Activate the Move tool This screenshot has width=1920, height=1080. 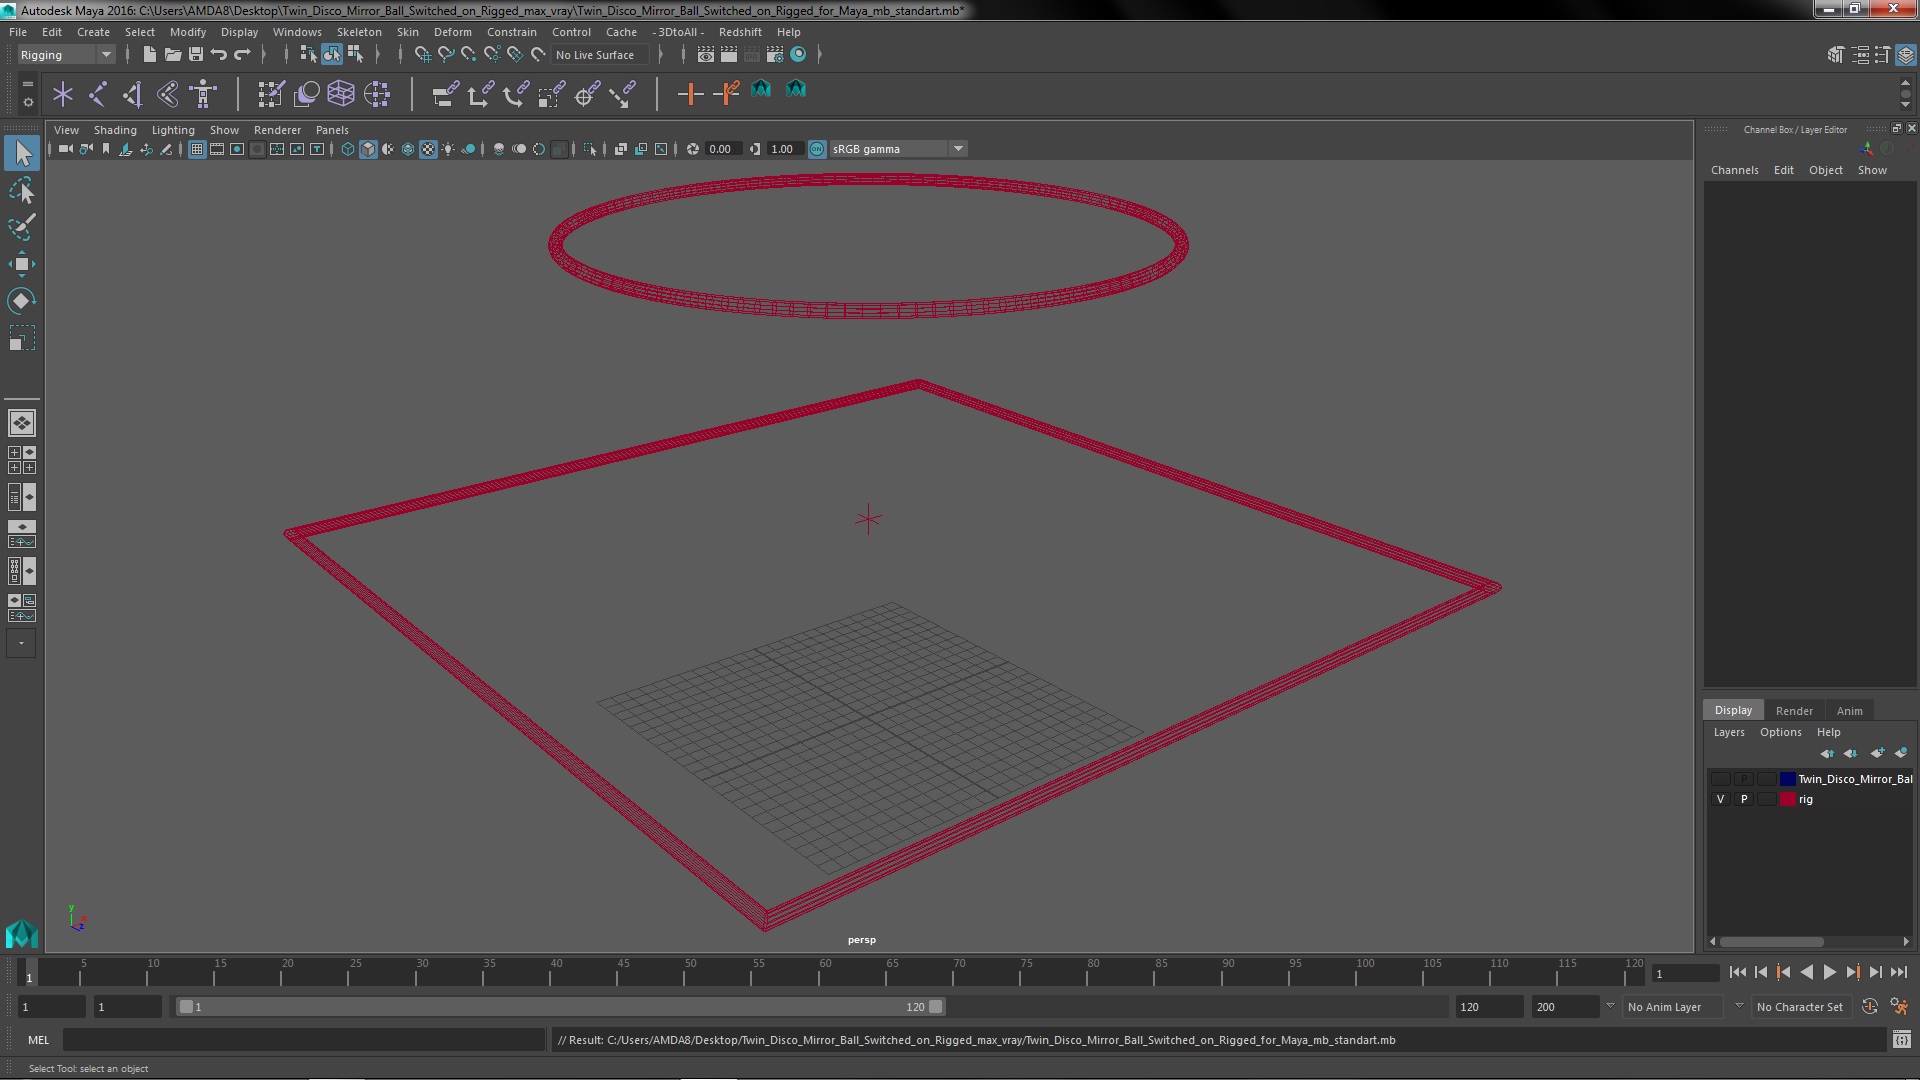(22, 264)
